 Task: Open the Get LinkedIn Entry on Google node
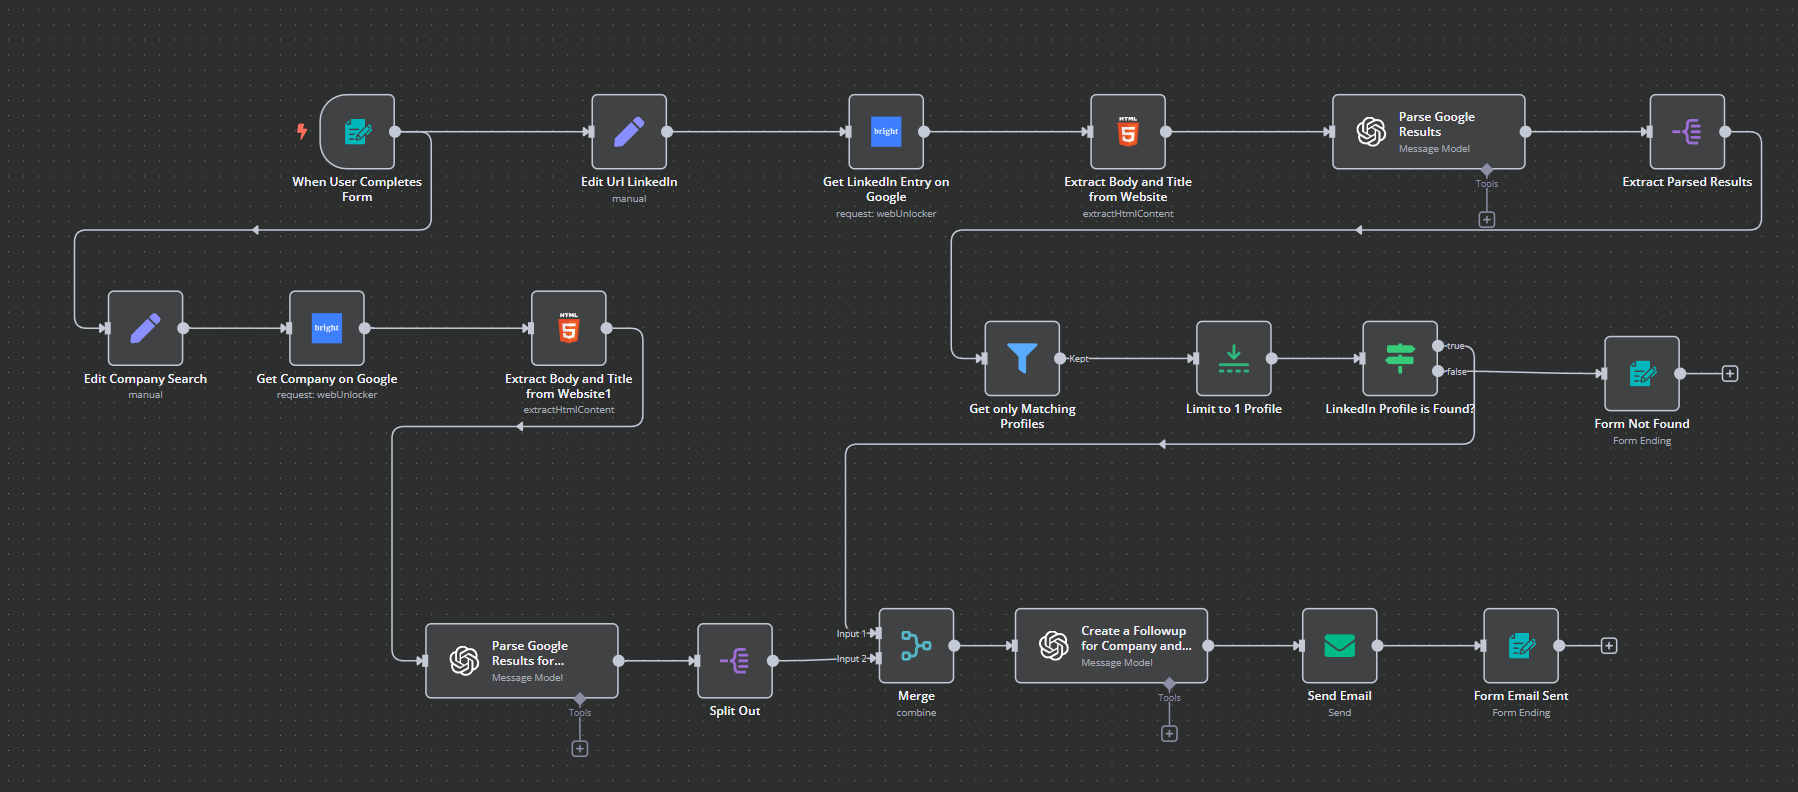(885, 132)
